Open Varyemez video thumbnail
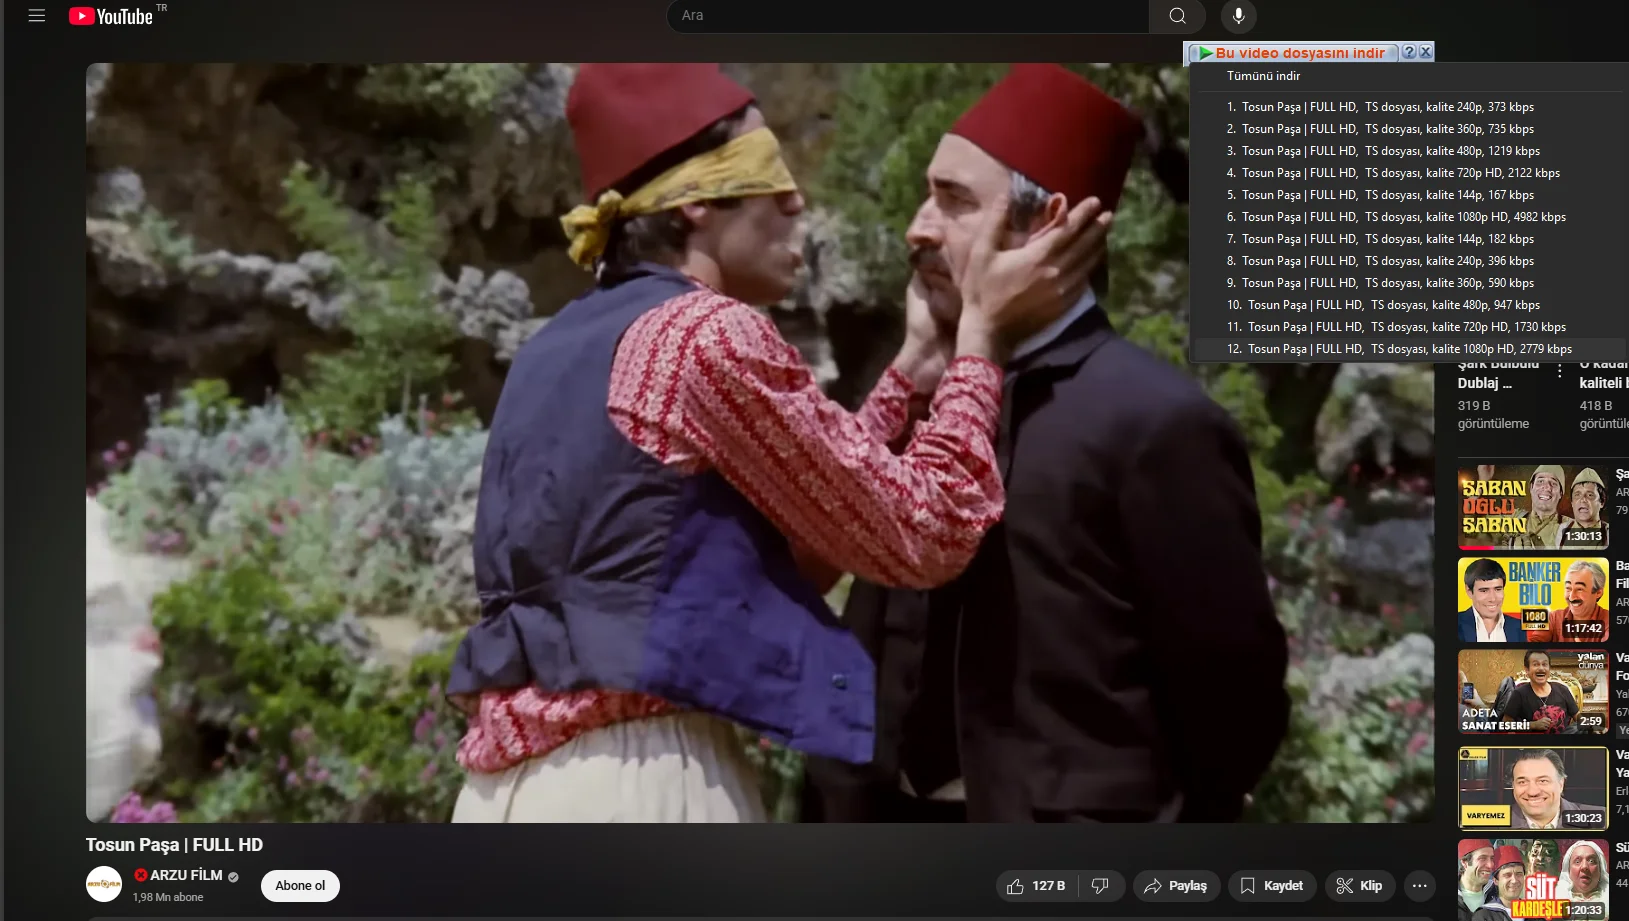This screenshot has width=1629, height=921. pos(1533,788)
